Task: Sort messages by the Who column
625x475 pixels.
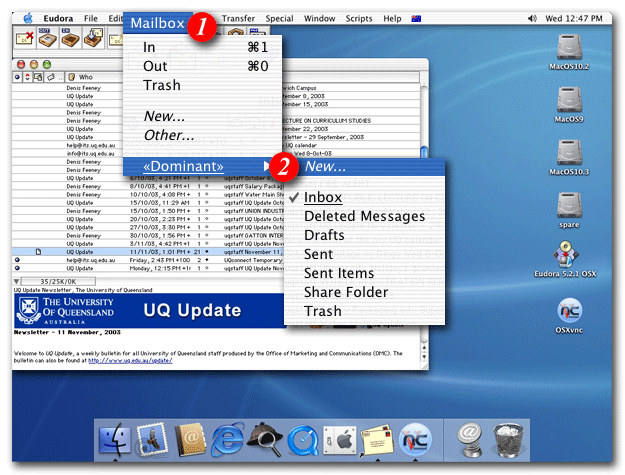Action: (86, 77)
